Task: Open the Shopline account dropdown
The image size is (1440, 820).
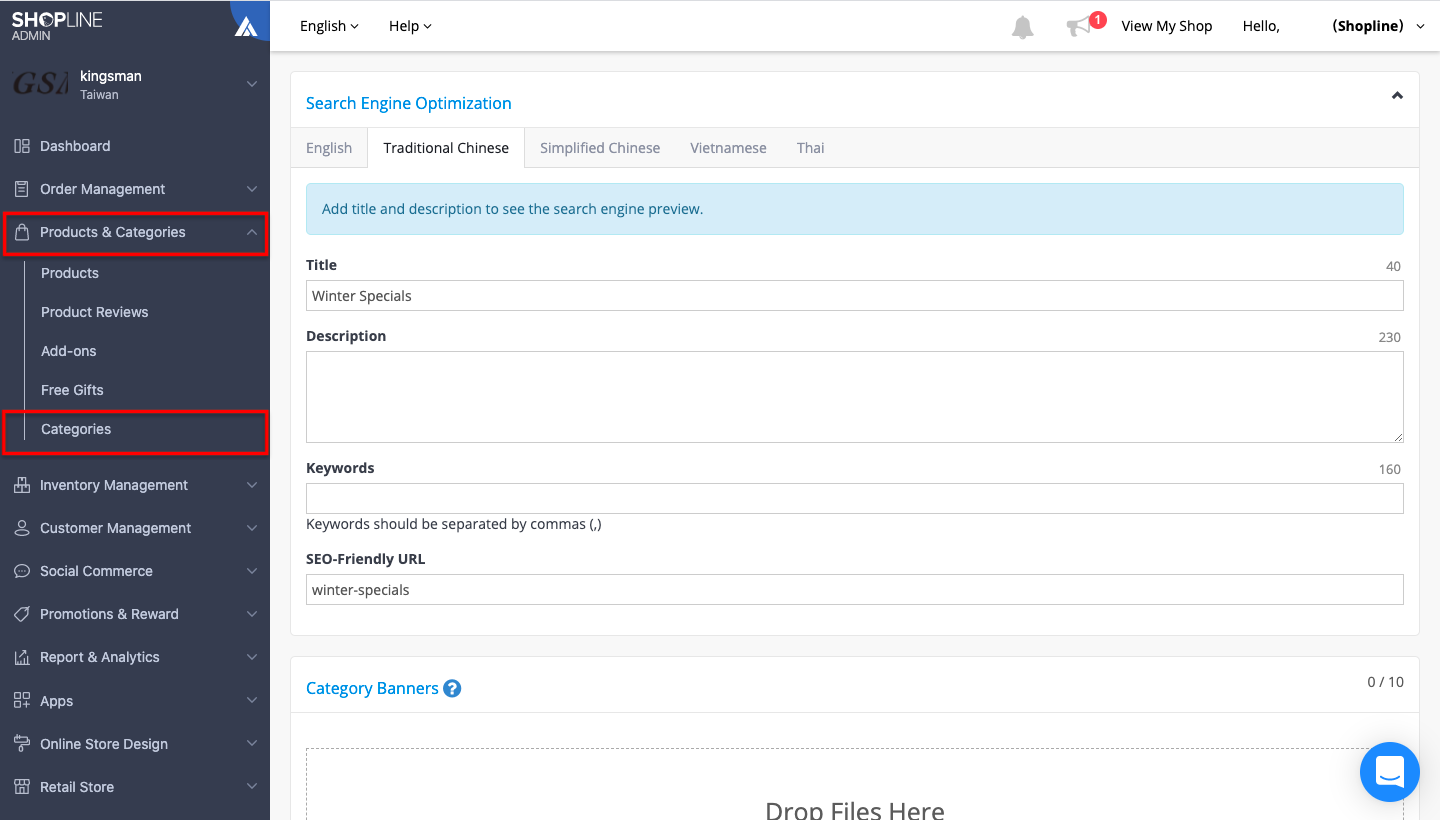Action: 1378,26
